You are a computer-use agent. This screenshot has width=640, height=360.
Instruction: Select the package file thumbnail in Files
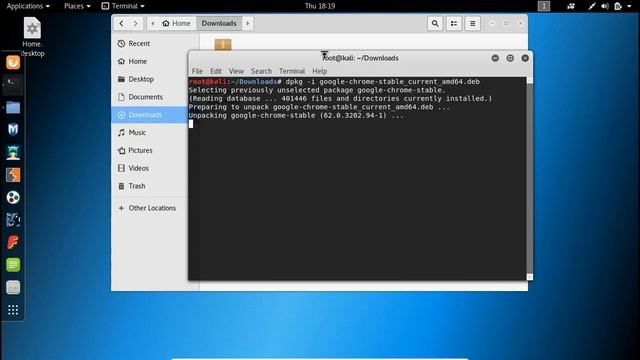[223, 44]
